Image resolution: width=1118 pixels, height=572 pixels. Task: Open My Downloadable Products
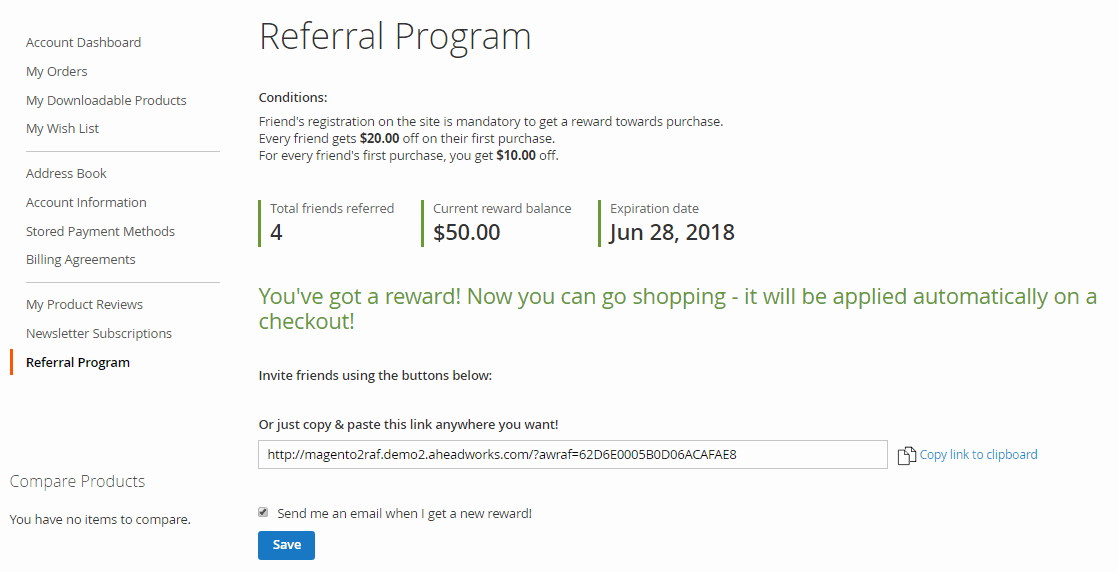coord(106,100)
